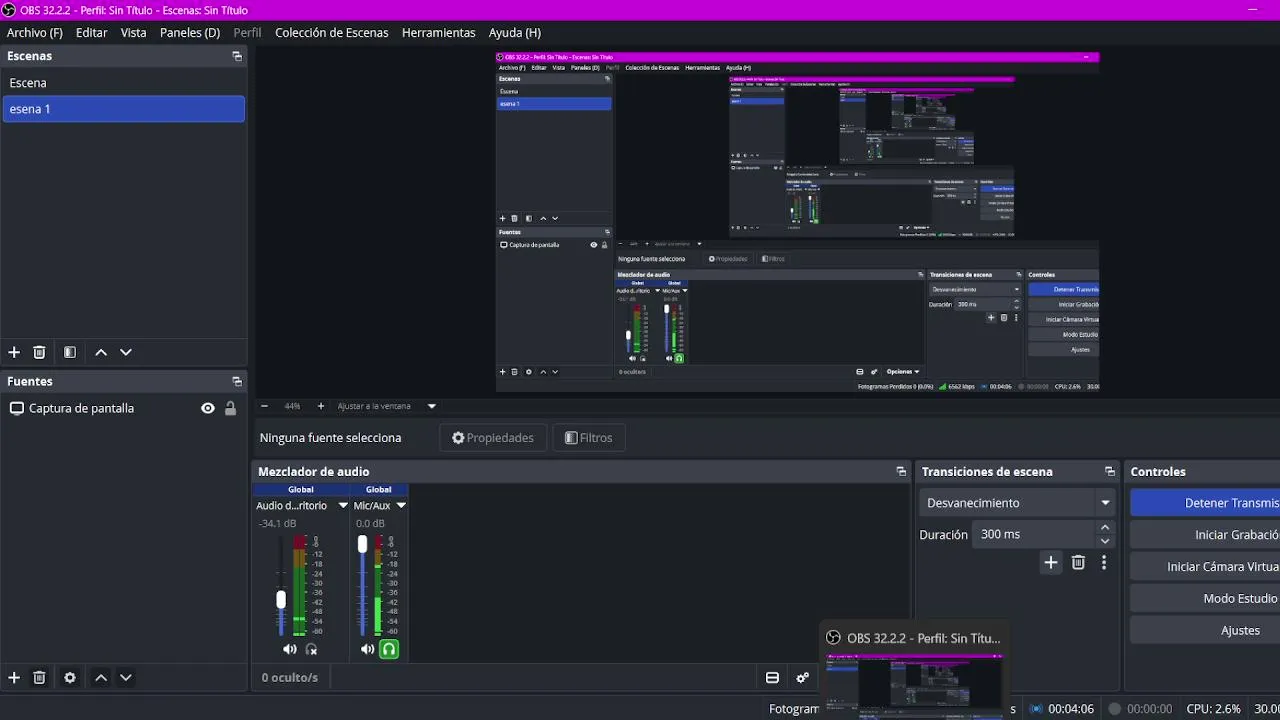This screenshot has height=720, width=1280.
Task: Open source properties gear in Fuentes toolbar
Action: pos(70,677)
